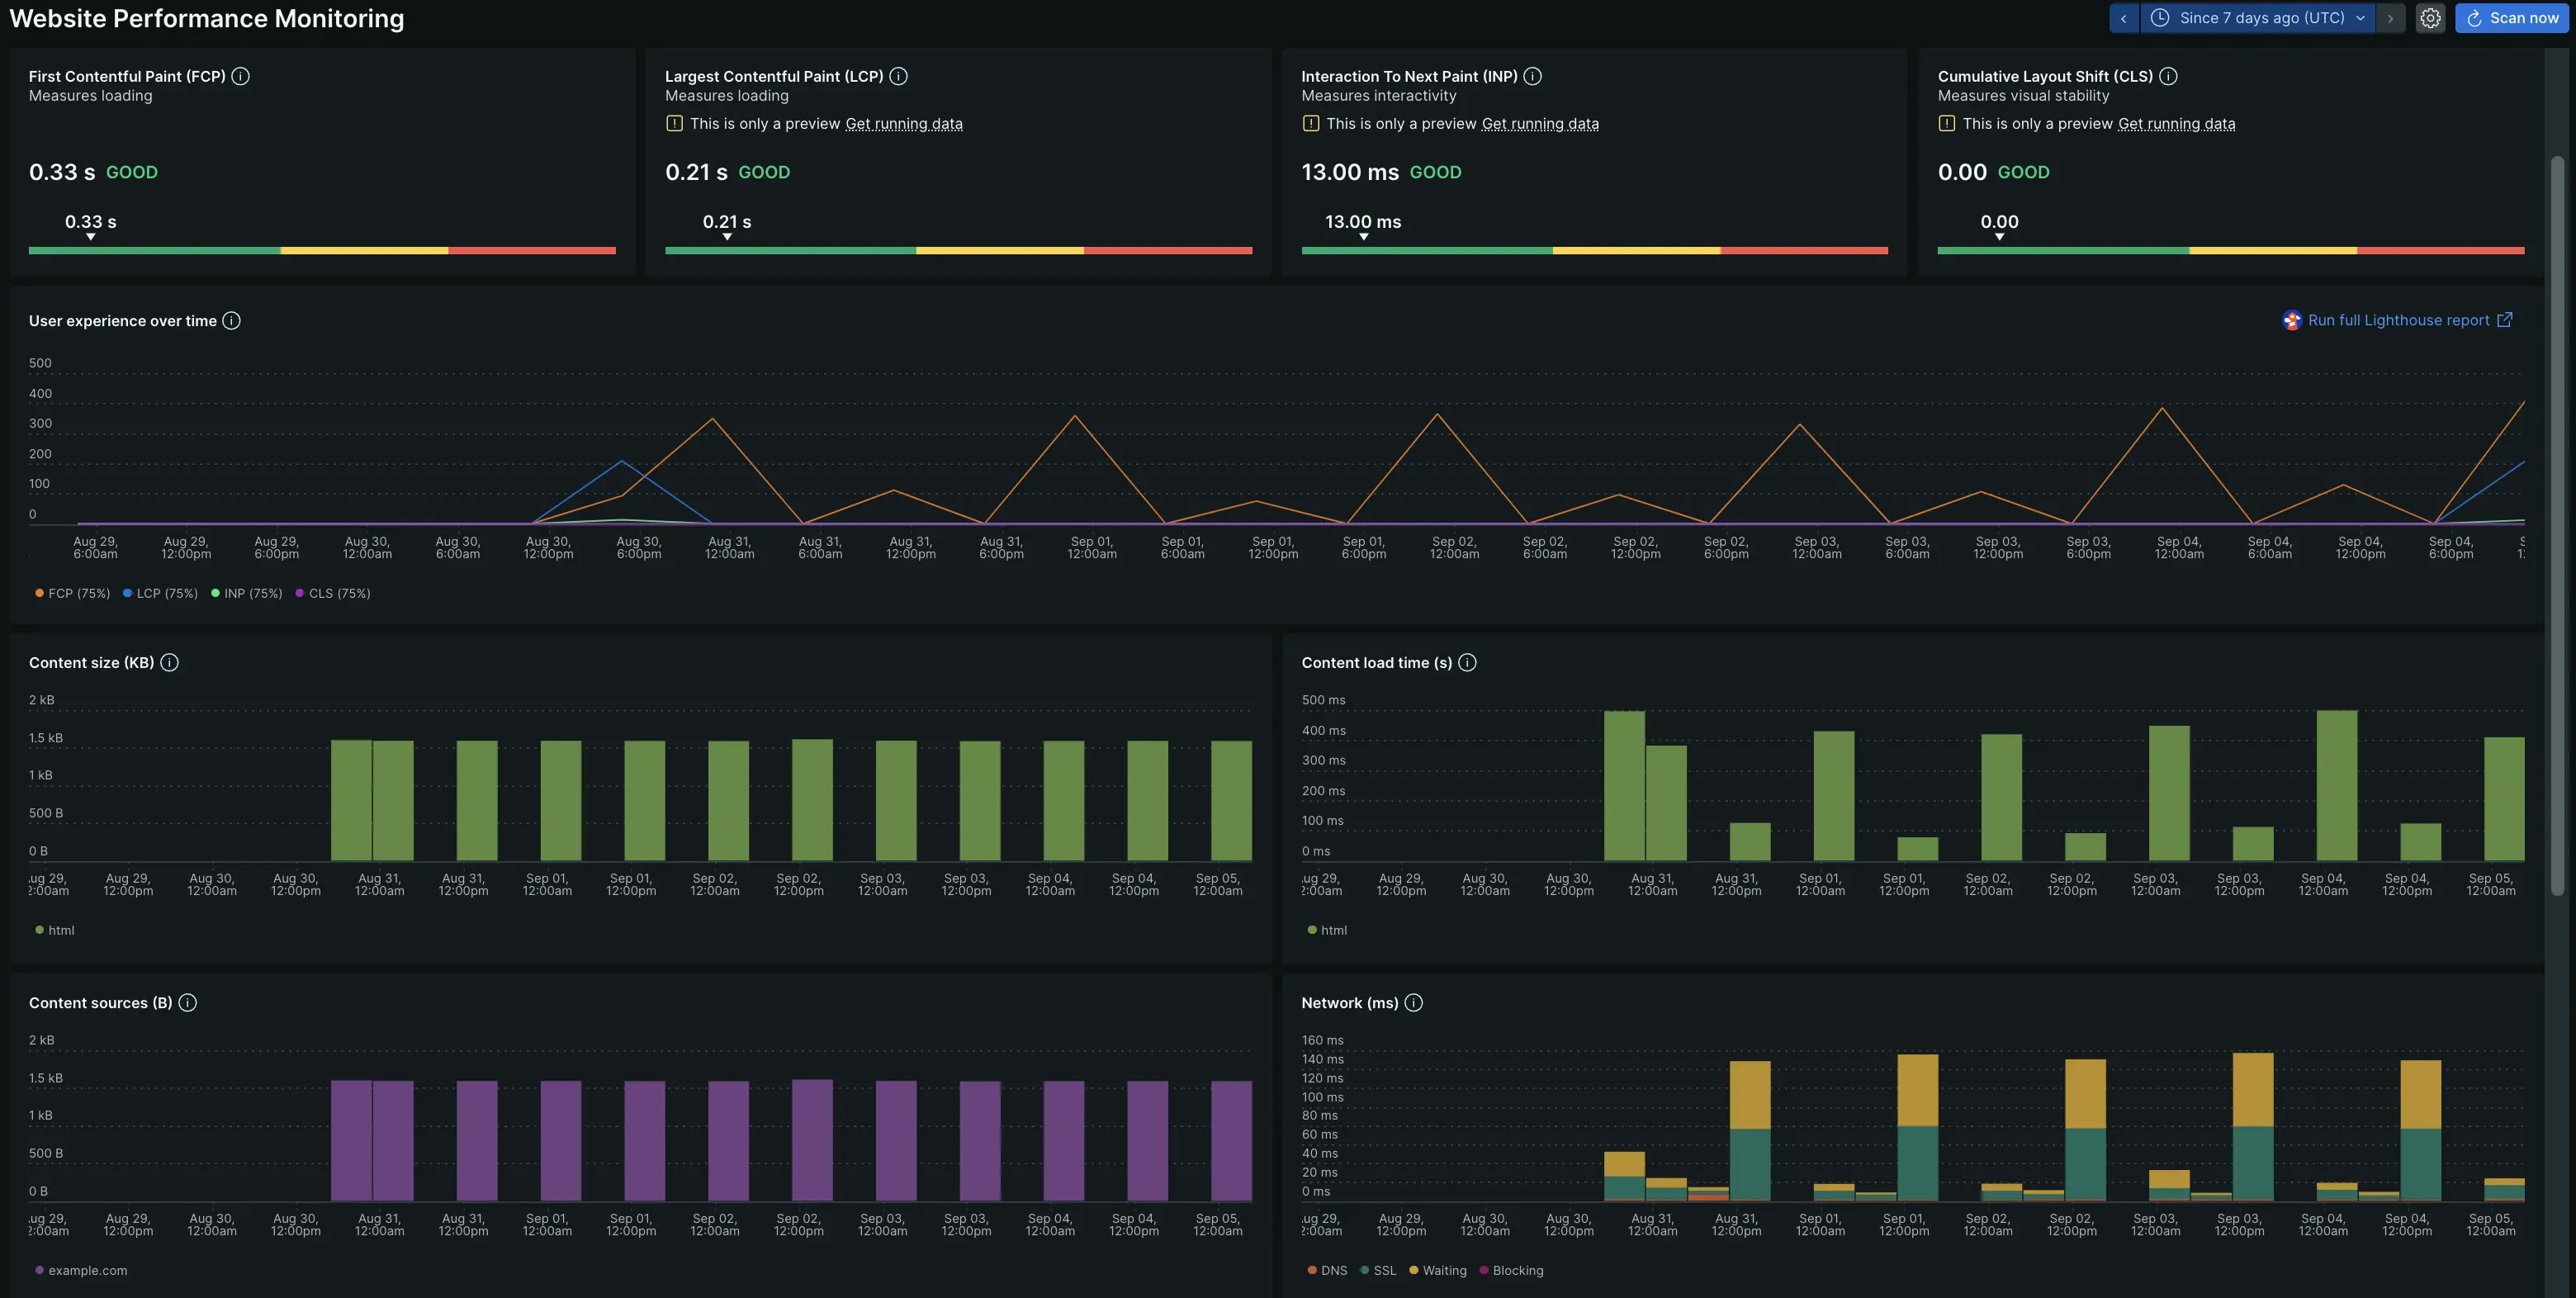
Task: Open the INP metric info tooltip icon
Action: [x=1532, y=76]
